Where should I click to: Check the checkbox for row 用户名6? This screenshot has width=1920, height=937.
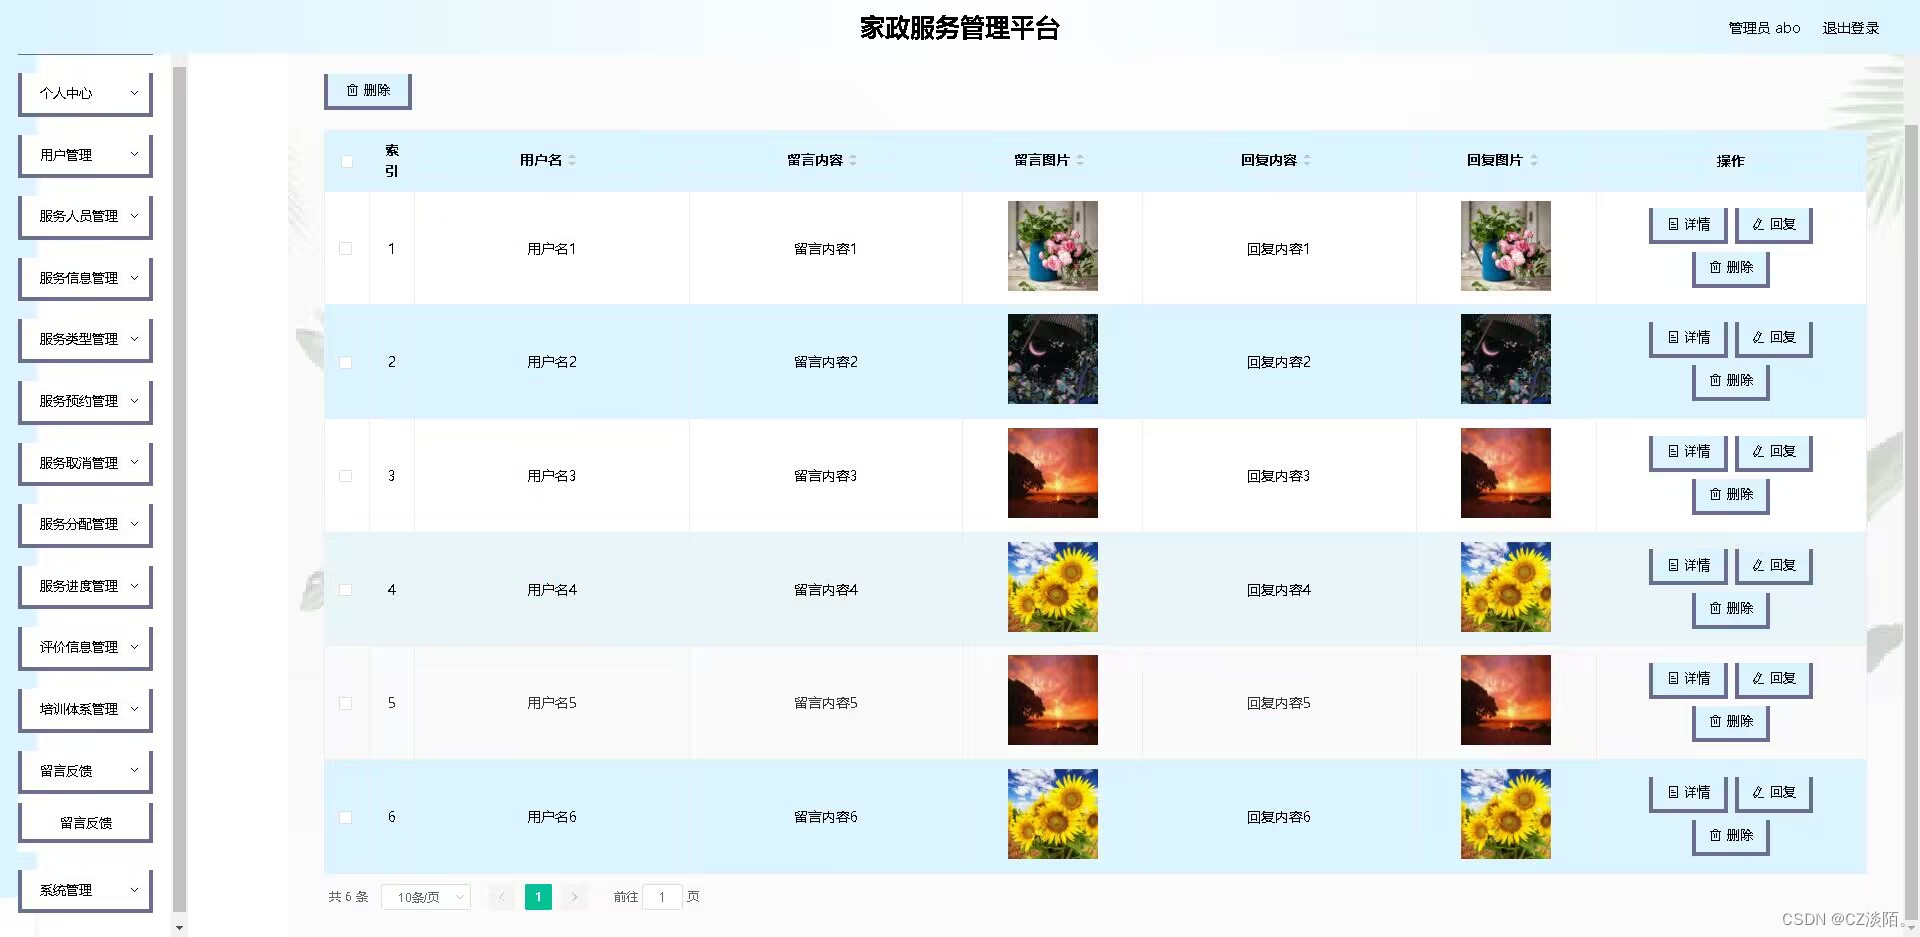[346, 817]
